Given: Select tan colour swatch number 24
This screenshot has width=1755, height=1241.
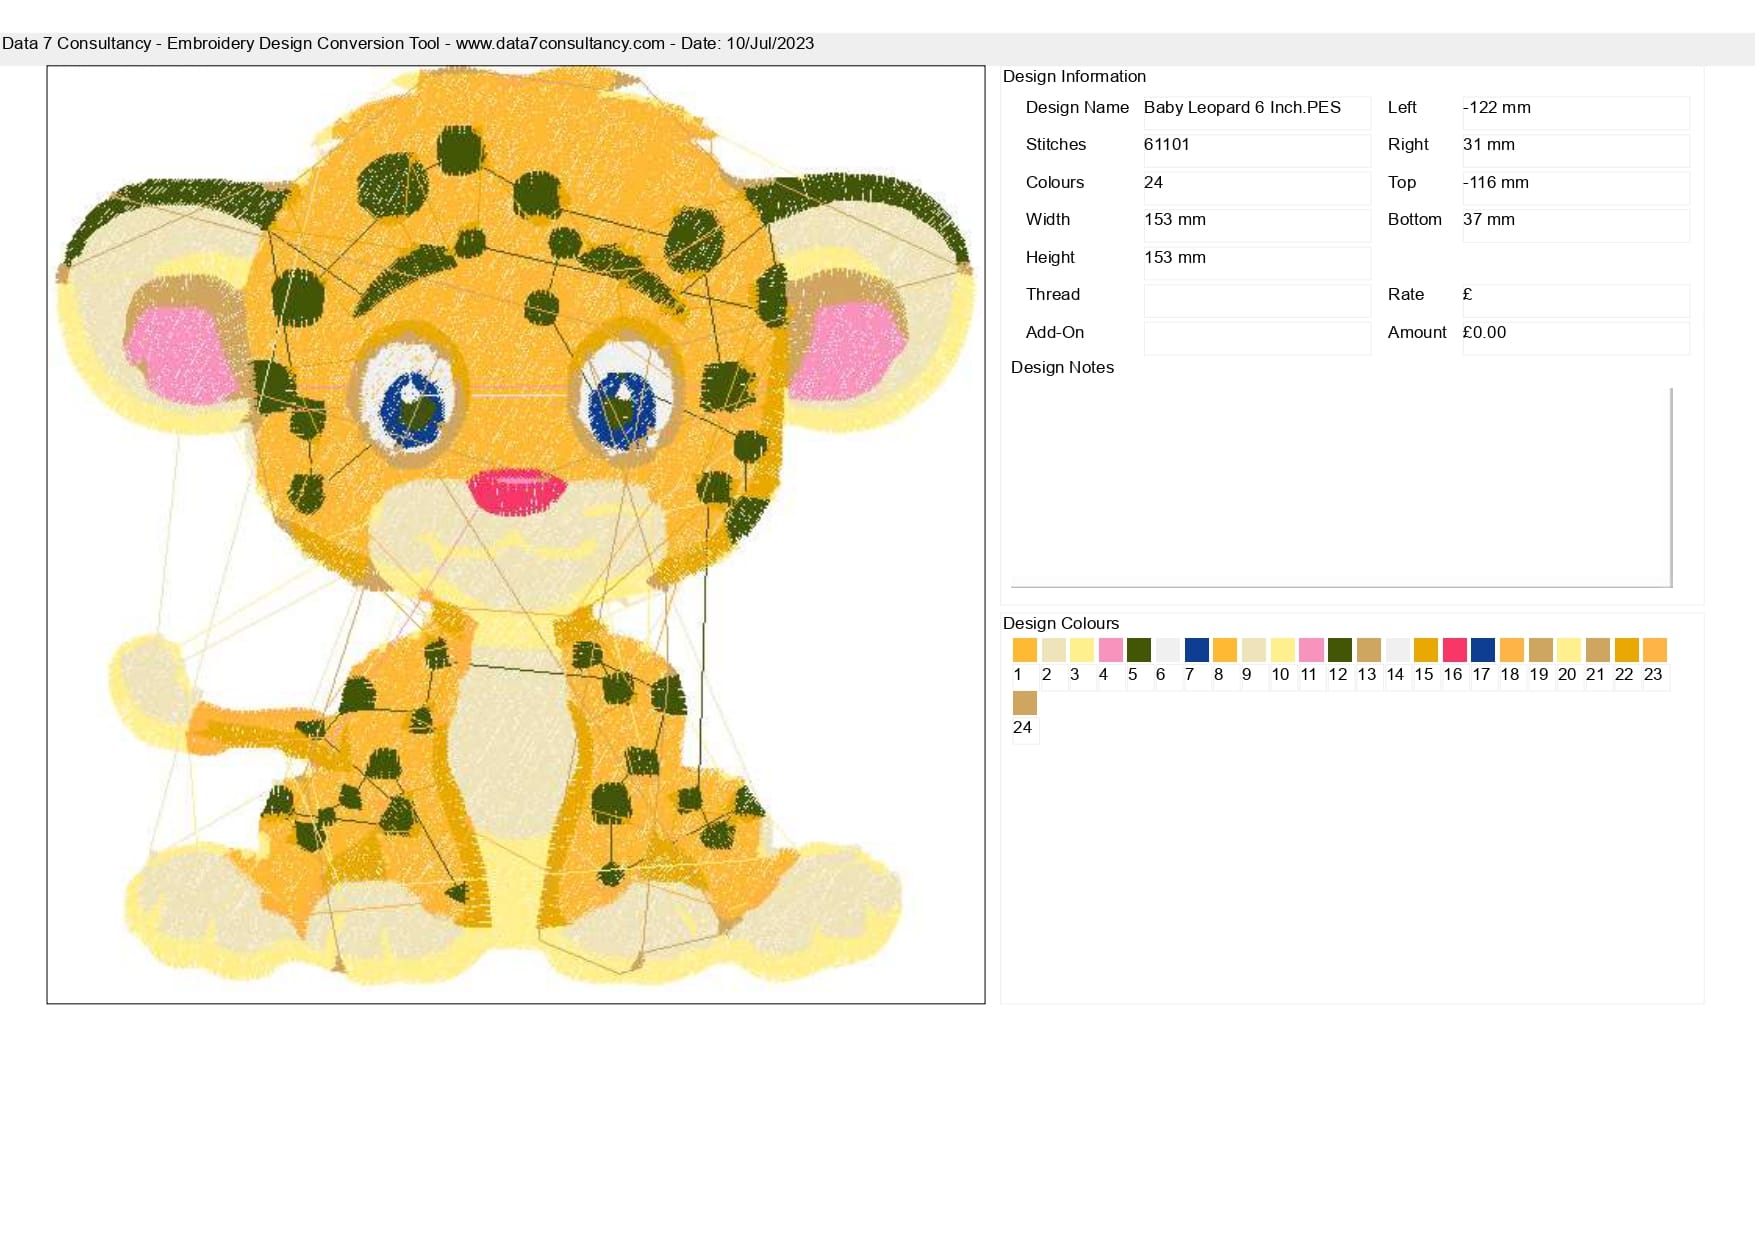Looking at the screenshot, I should 1024,703.
